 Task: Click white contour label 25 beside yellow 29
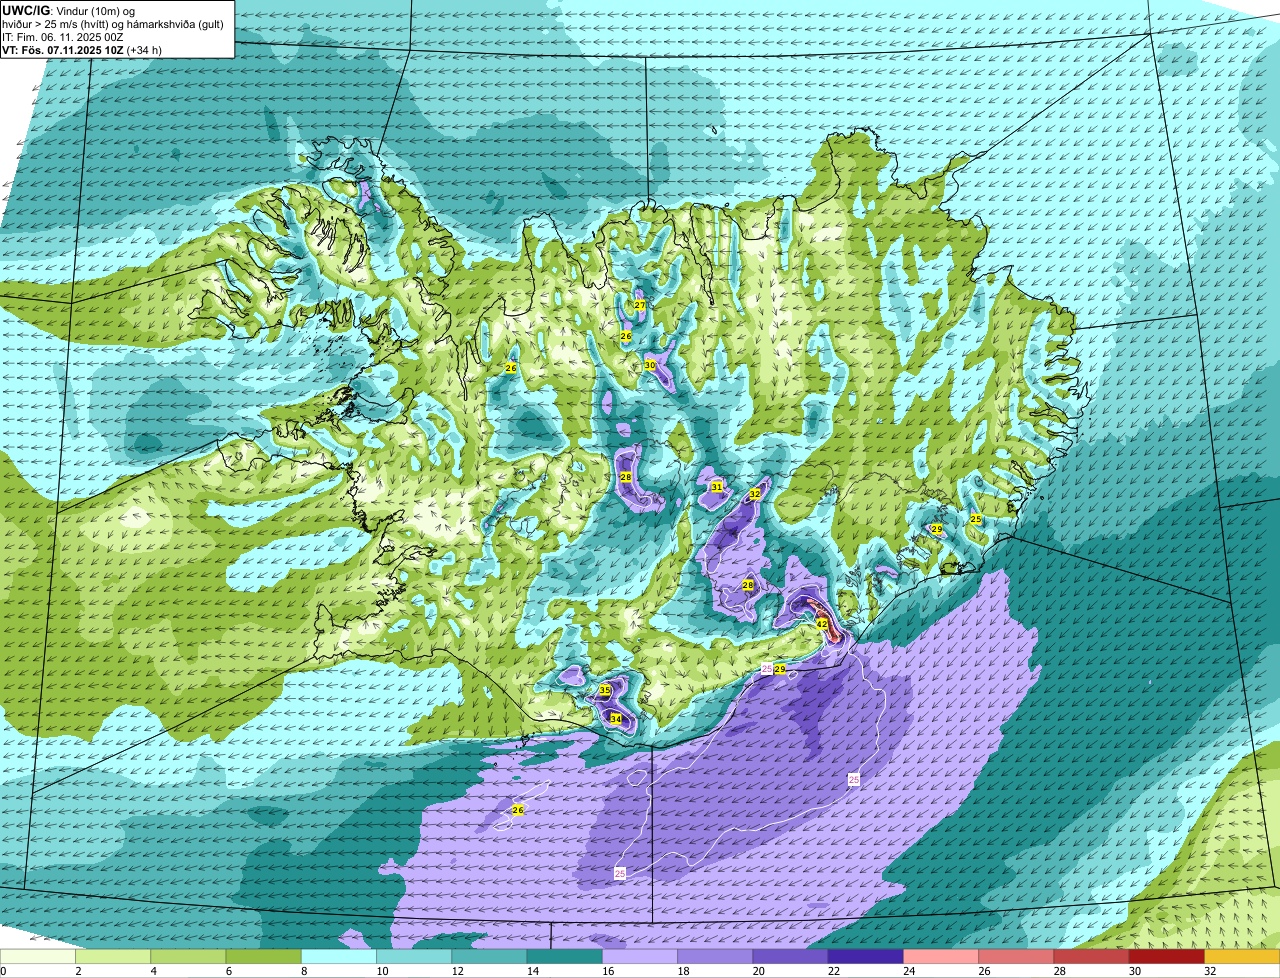click(767, 668)
